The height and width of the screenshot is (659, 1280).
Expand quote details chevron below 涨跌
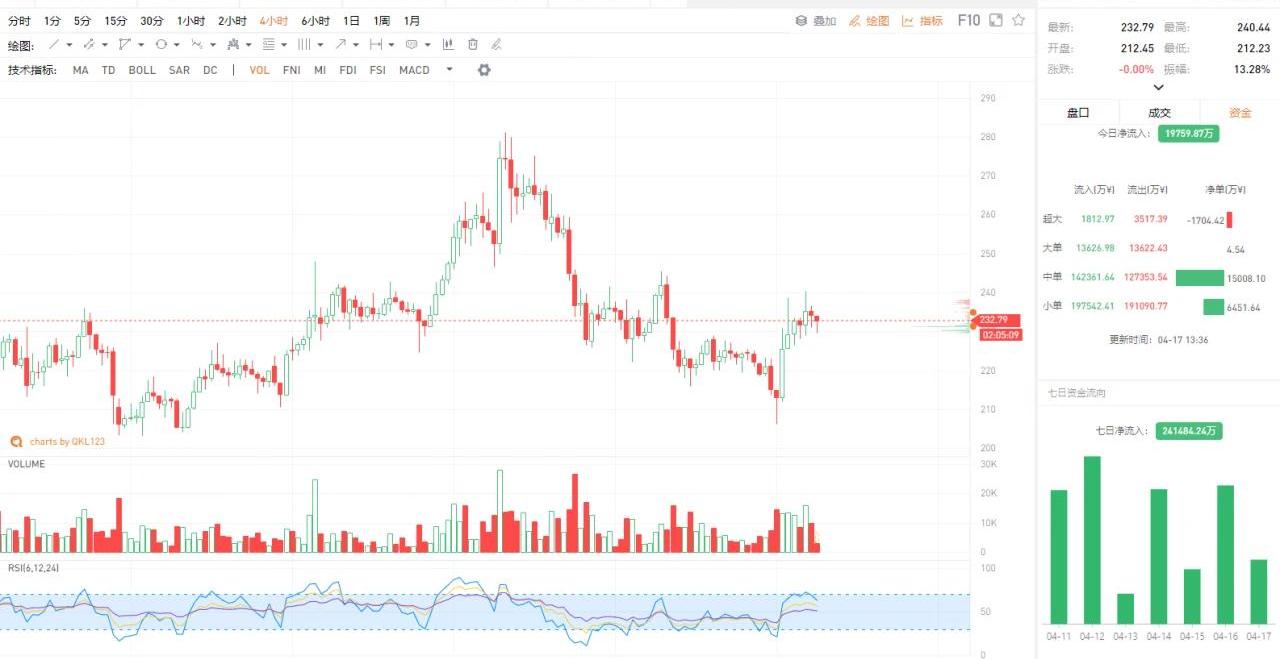tap(1159, 88)
